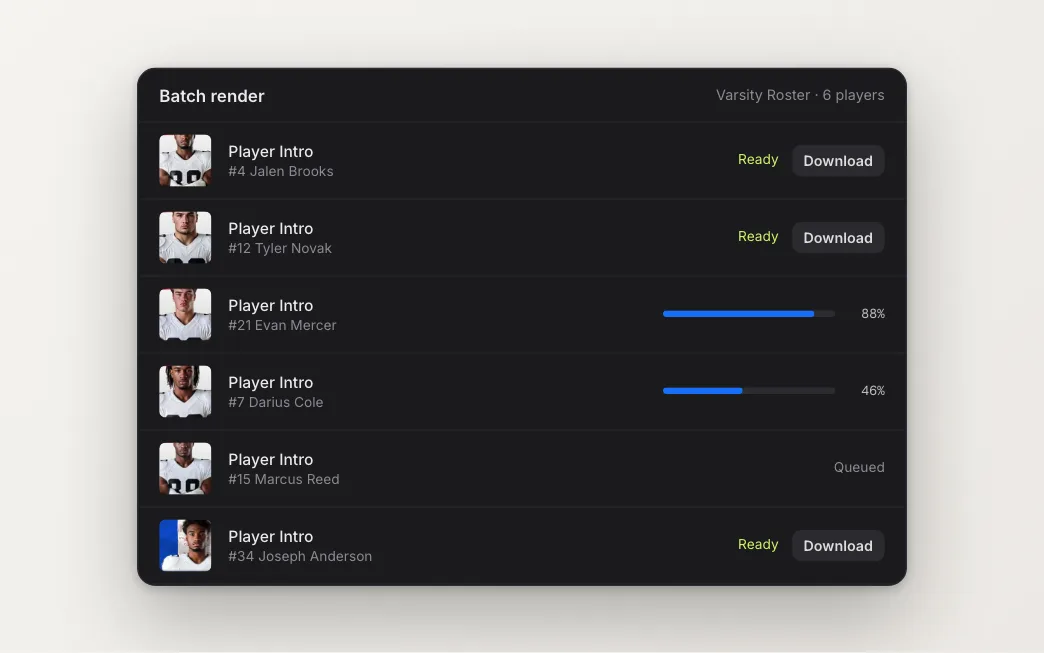The height and width of the screenshot is (653, 1044).
Task: Select the #21 Evan Mercer row title
Action: click(282, 326)
